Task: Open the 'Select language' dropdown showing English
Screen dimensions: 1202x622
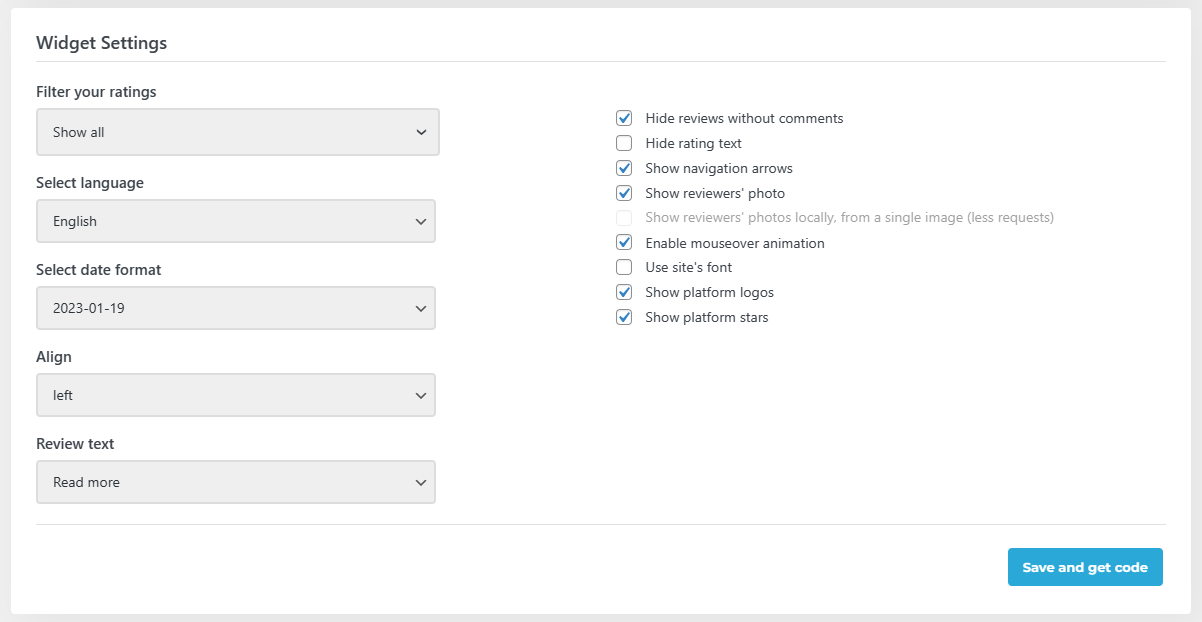Action: [x=236, y=221]
